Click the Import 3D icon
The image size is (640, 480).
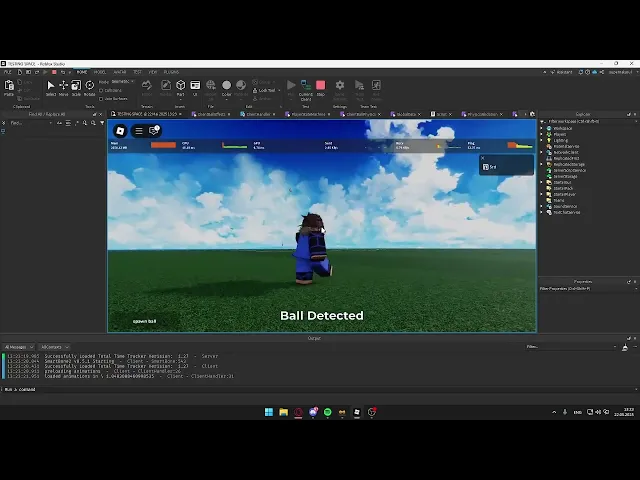[211, 85]
